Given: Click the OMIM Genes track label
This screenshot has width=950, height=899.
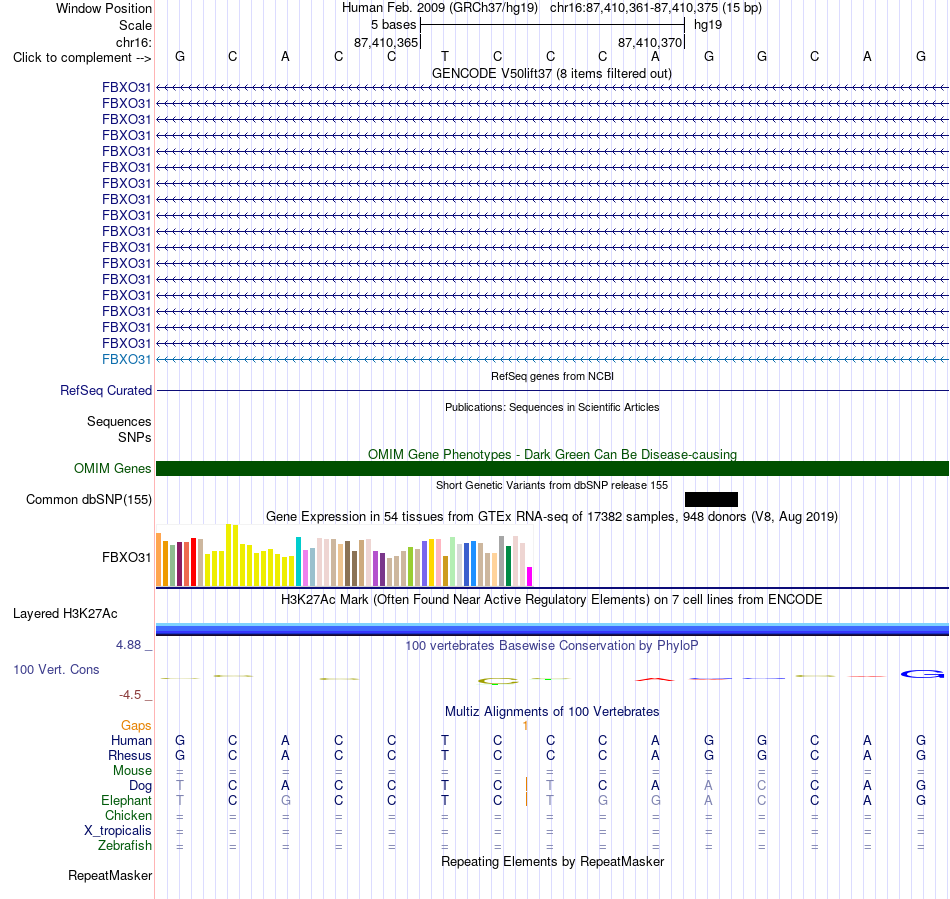Looking at the screenshot, I should 112,468.
